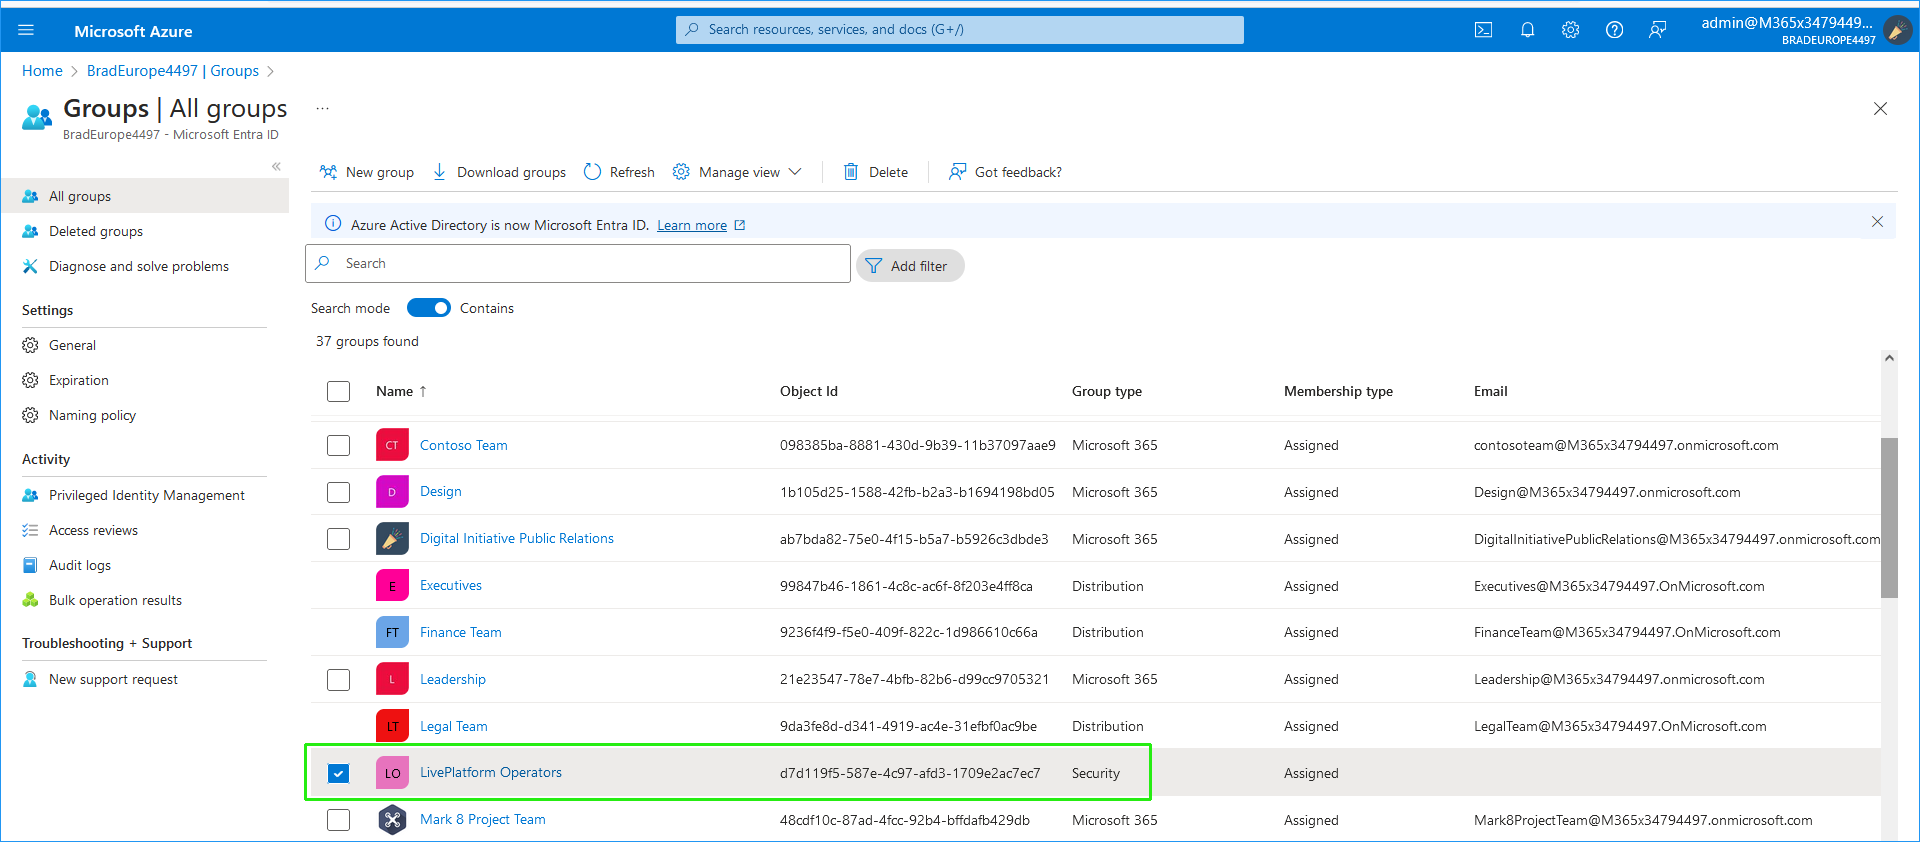The height and width of the screenshot is (842, 1920).
Task: Open the LivePlatform Operators group link
Action: pos(491,772)
